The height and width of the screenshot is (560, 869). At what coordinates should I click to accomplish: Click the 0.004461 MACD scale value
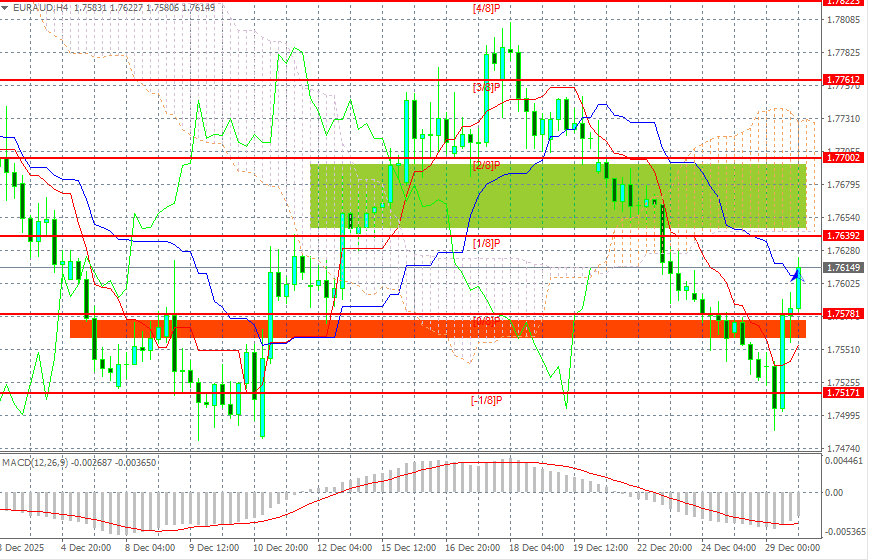point(844,460)
